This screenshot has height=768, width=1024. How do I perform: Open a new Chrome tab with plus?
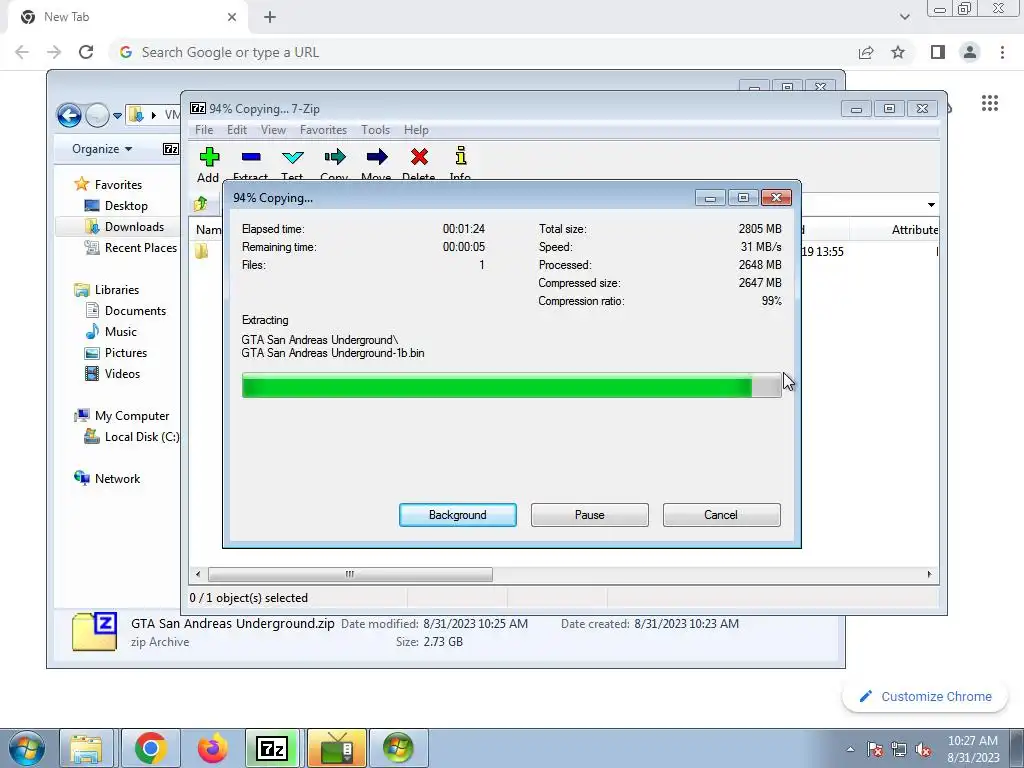point(270,17)
